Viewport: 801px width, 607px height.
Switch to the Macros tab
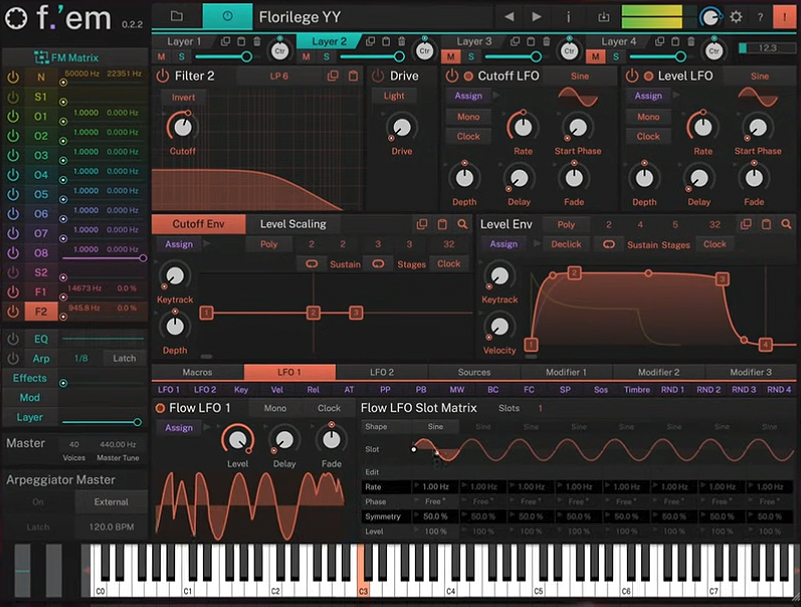tap(197, 372)
